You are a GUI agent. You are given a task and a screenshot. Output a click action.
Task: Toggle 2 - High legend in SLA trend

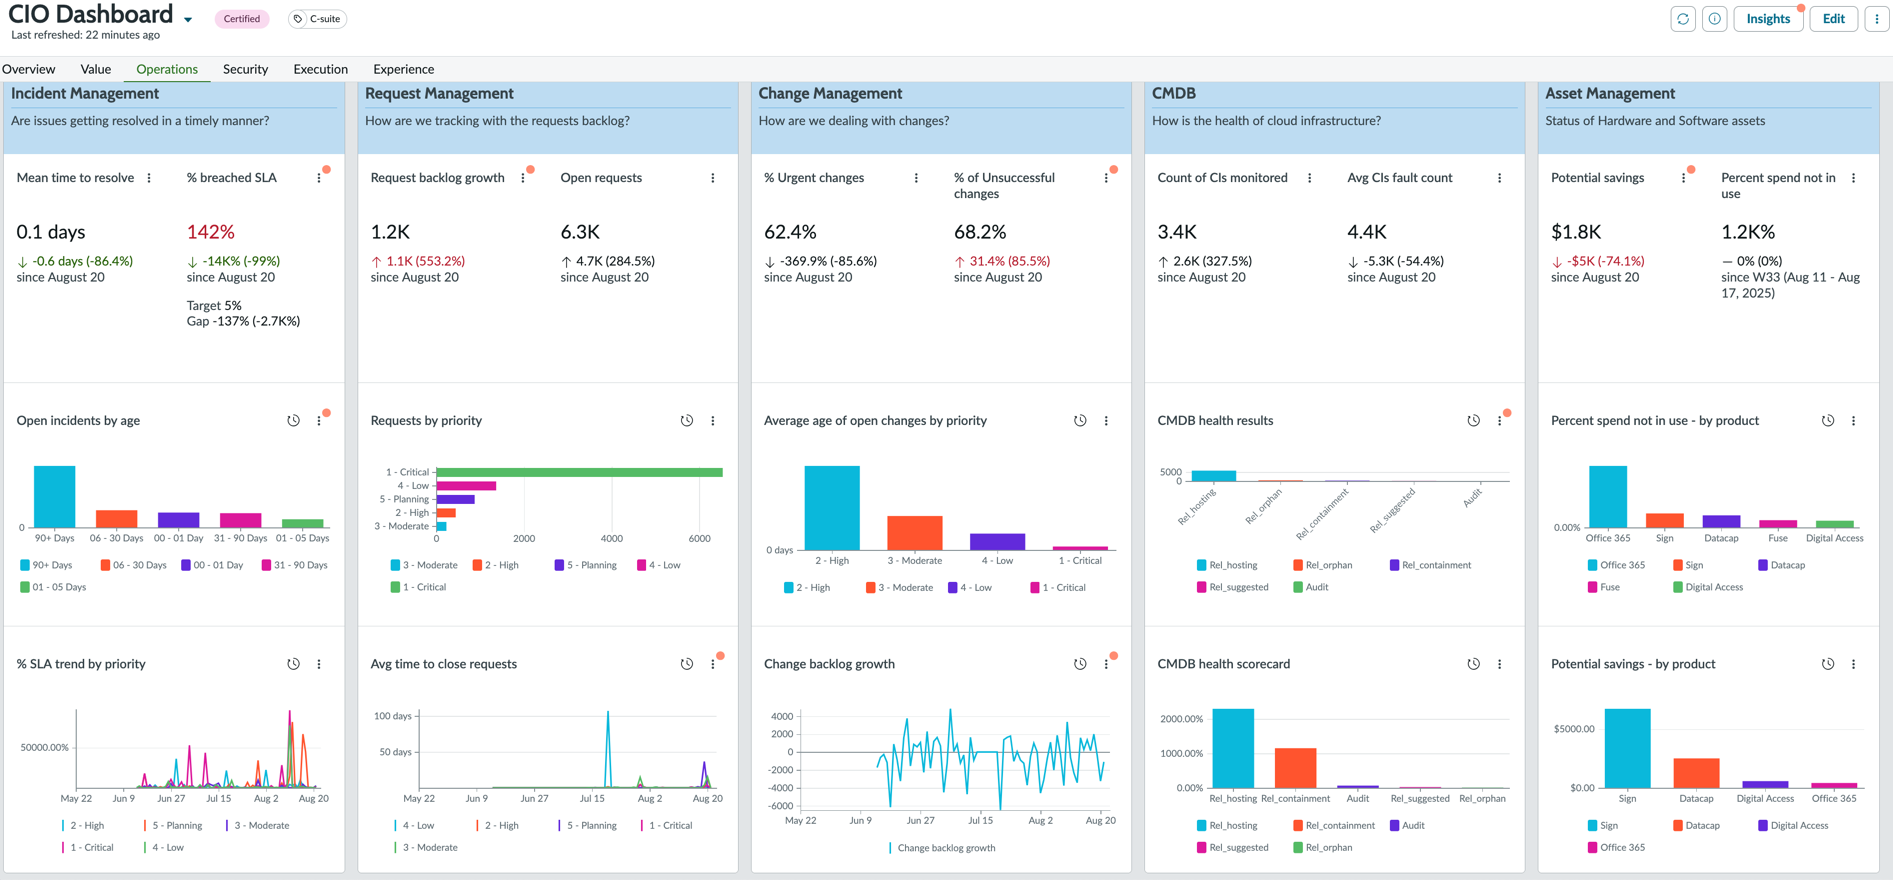(x=82, y=826)
